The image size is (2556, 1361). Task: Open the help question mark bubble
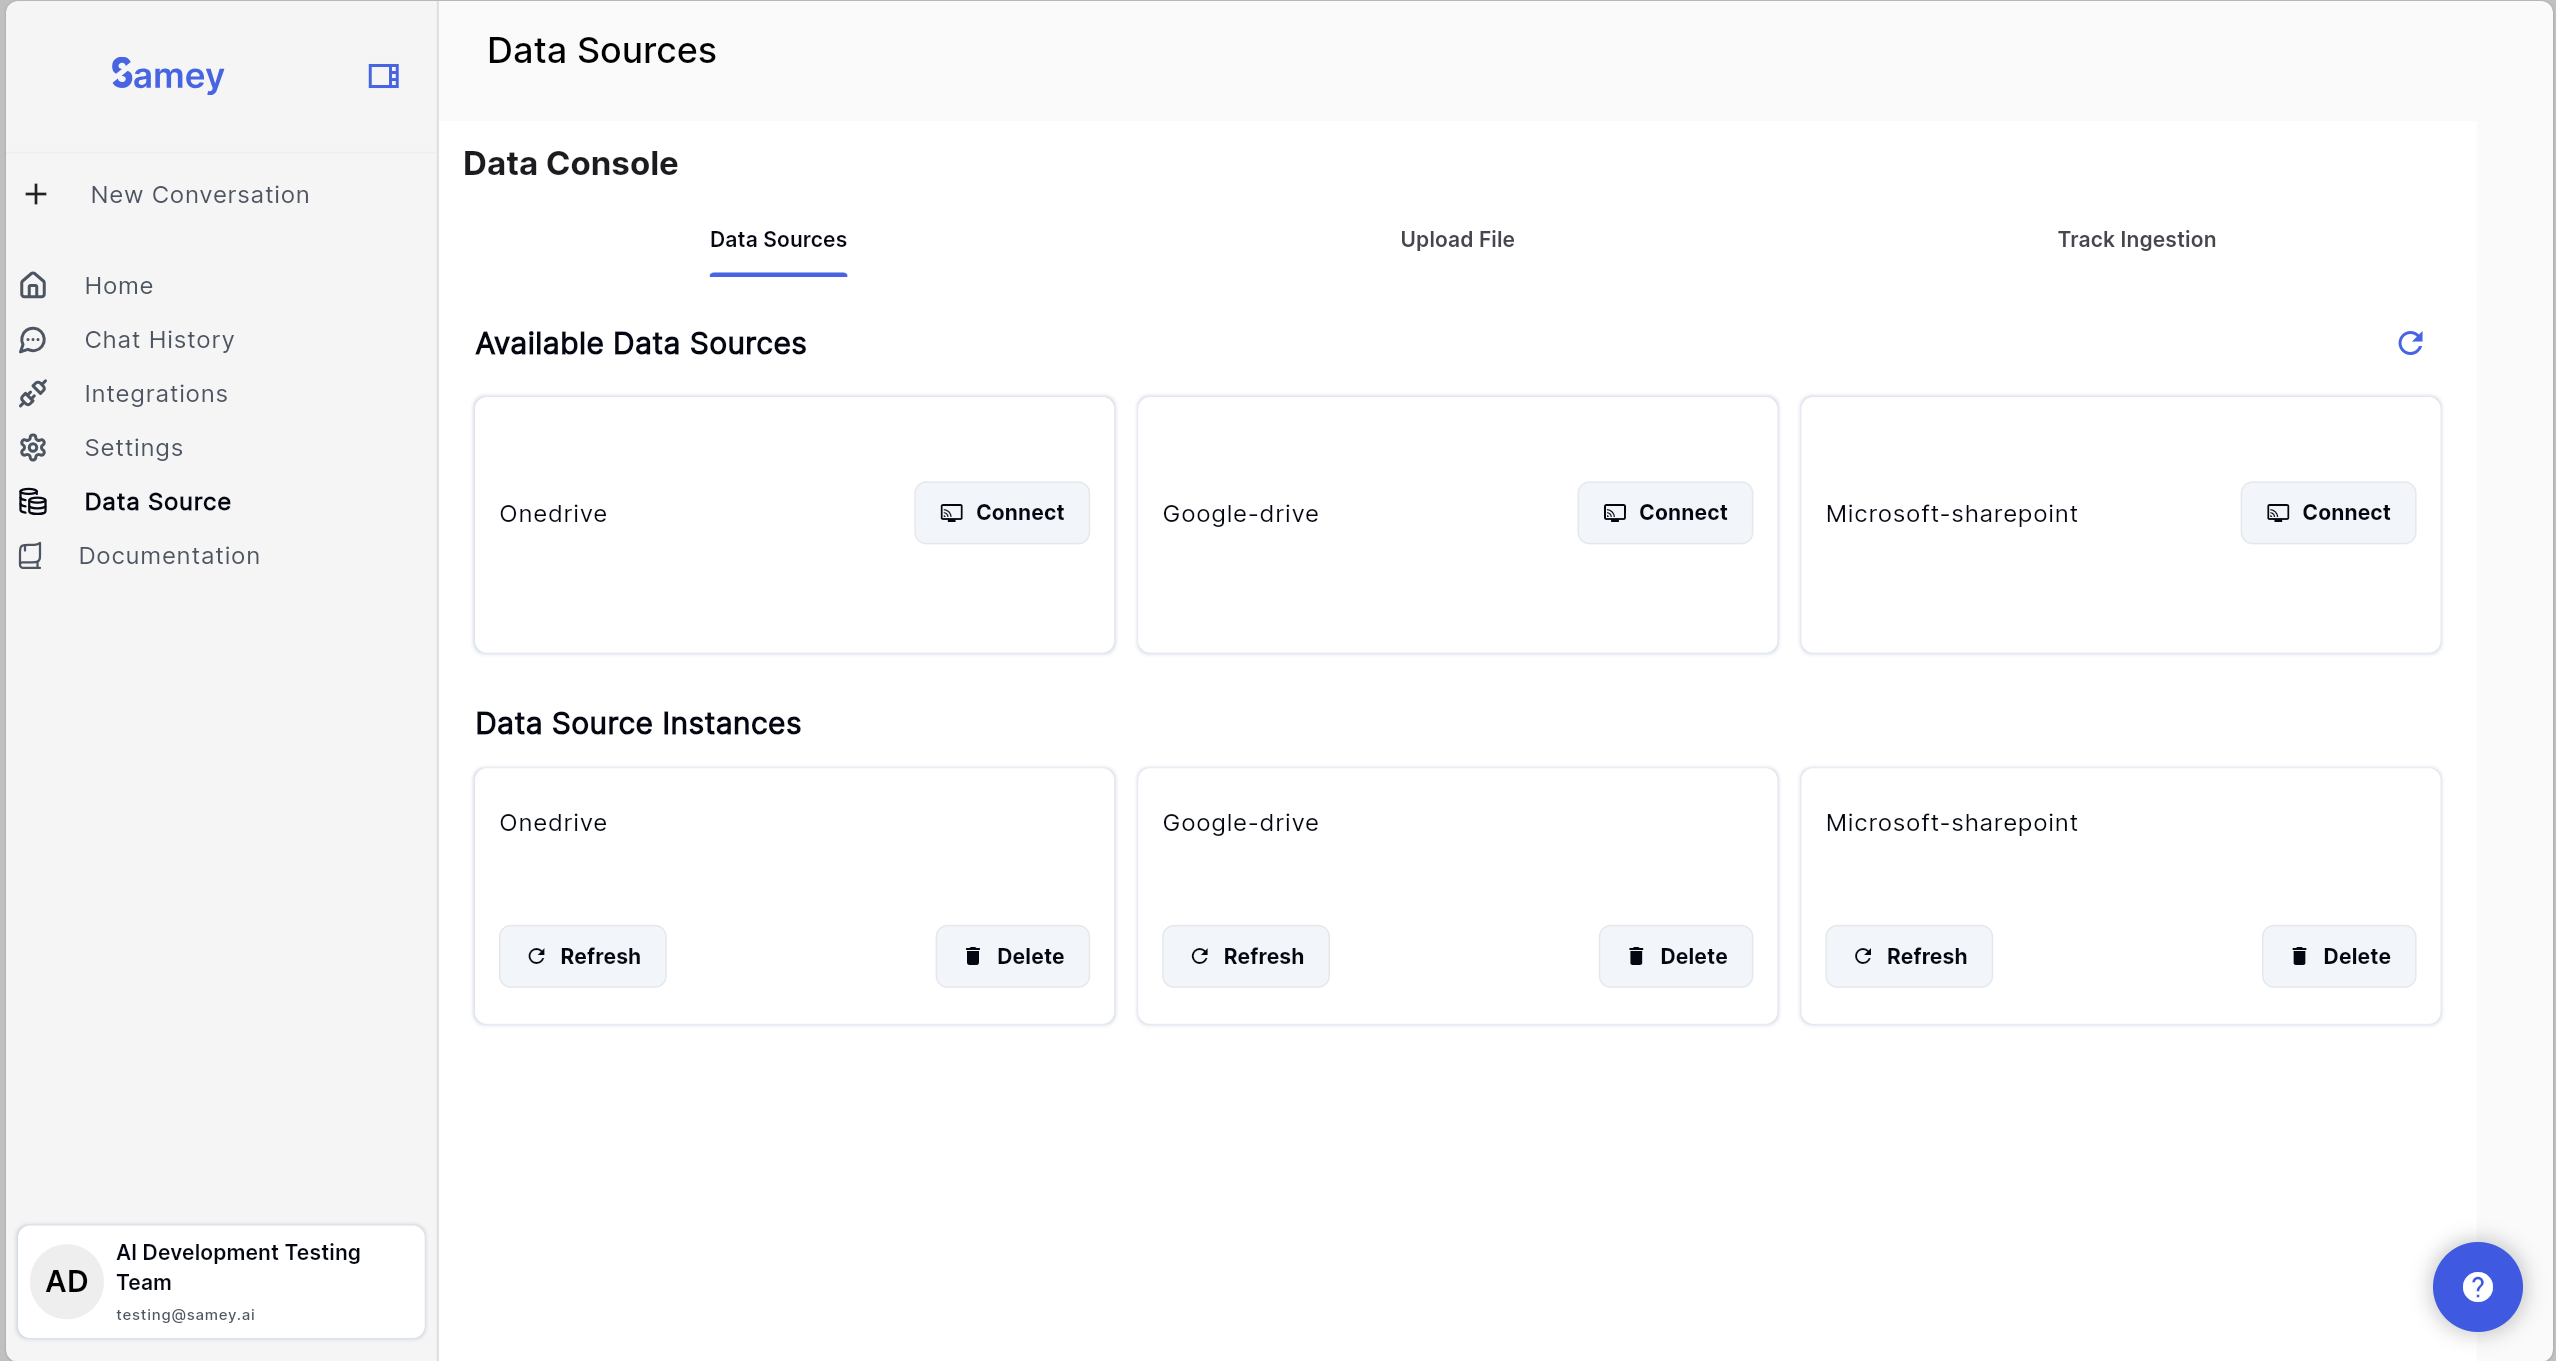(2477, 1286)
